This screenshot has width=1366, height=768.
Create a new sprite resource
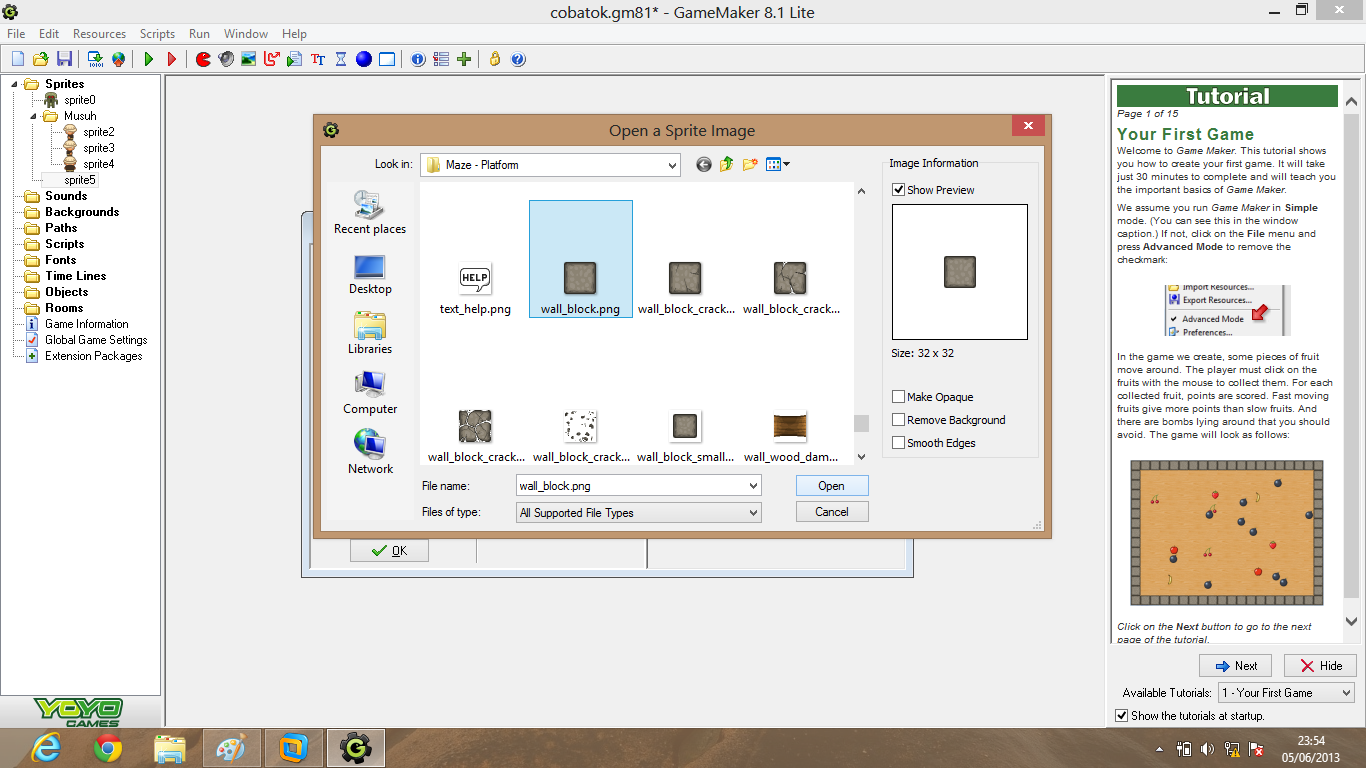[201, 59]
